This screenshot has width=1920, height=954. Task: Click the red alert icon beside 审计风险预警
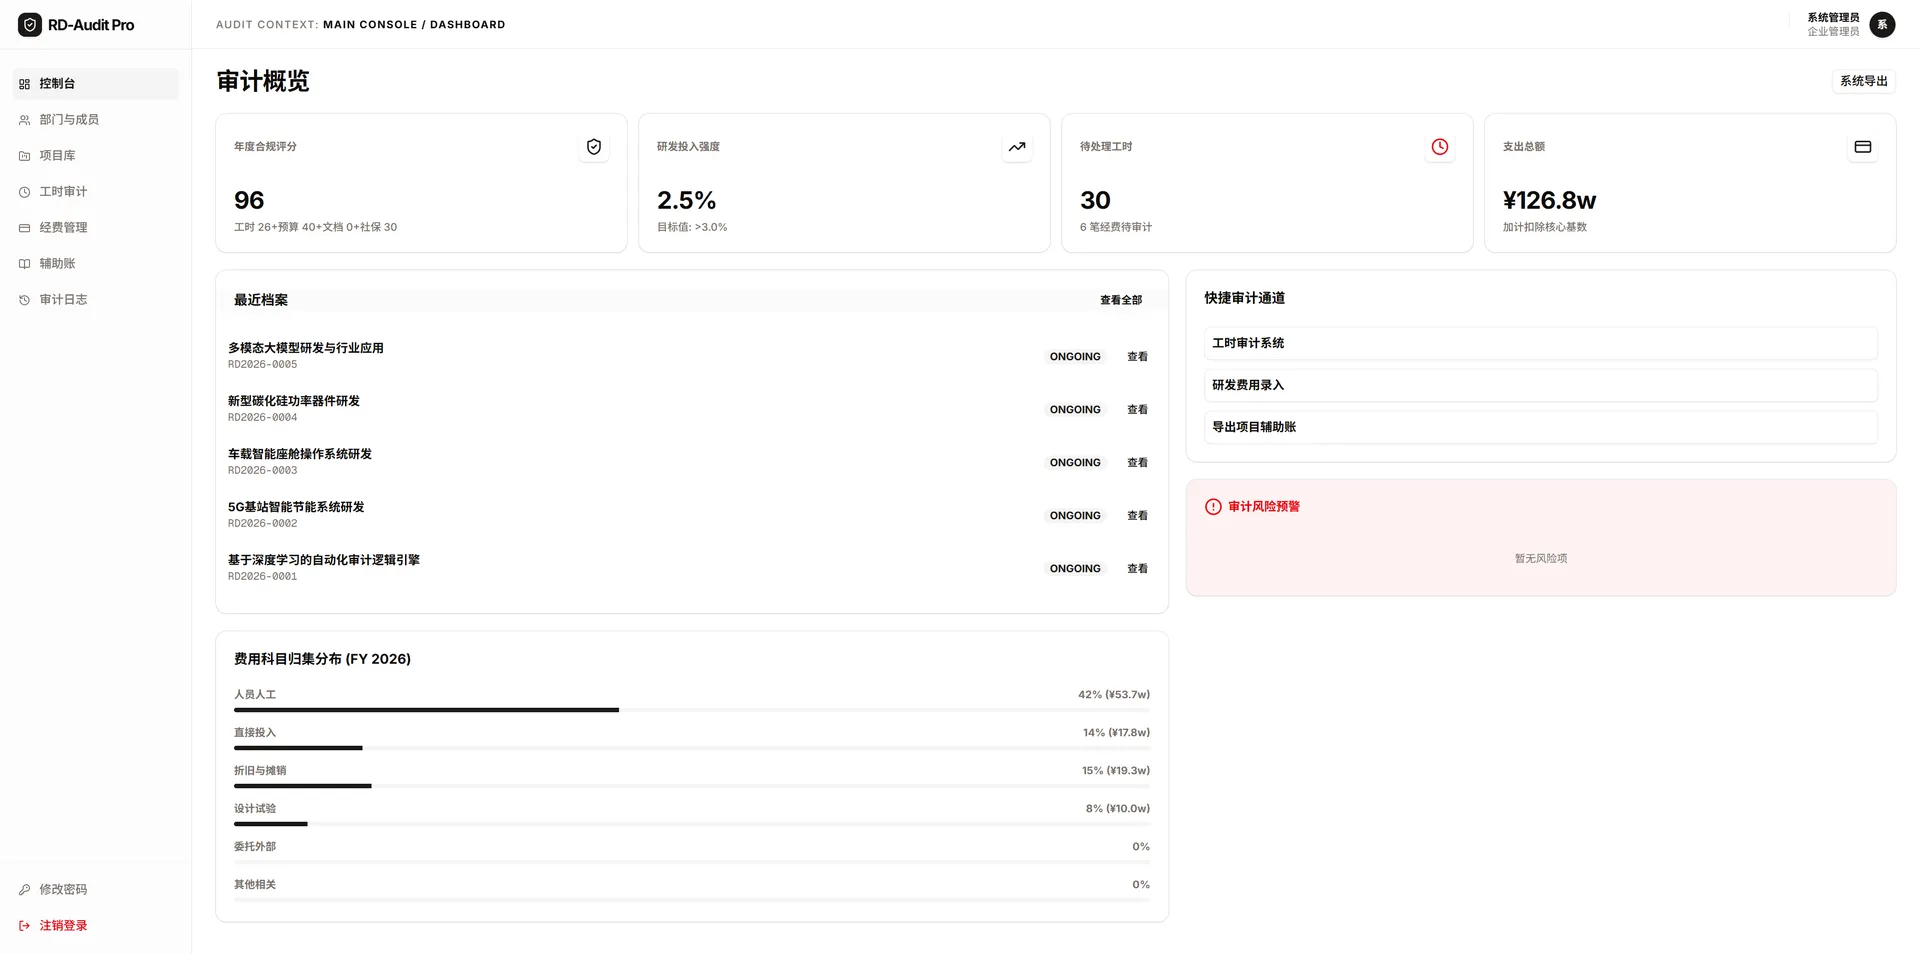point(1213,507)
